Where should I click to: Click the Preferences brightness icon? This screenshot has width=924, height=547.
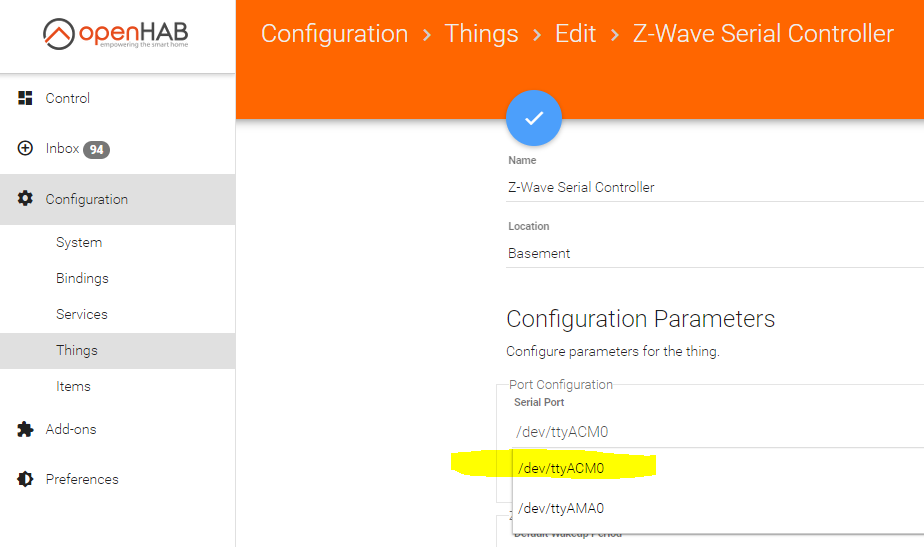coord(25,479)
